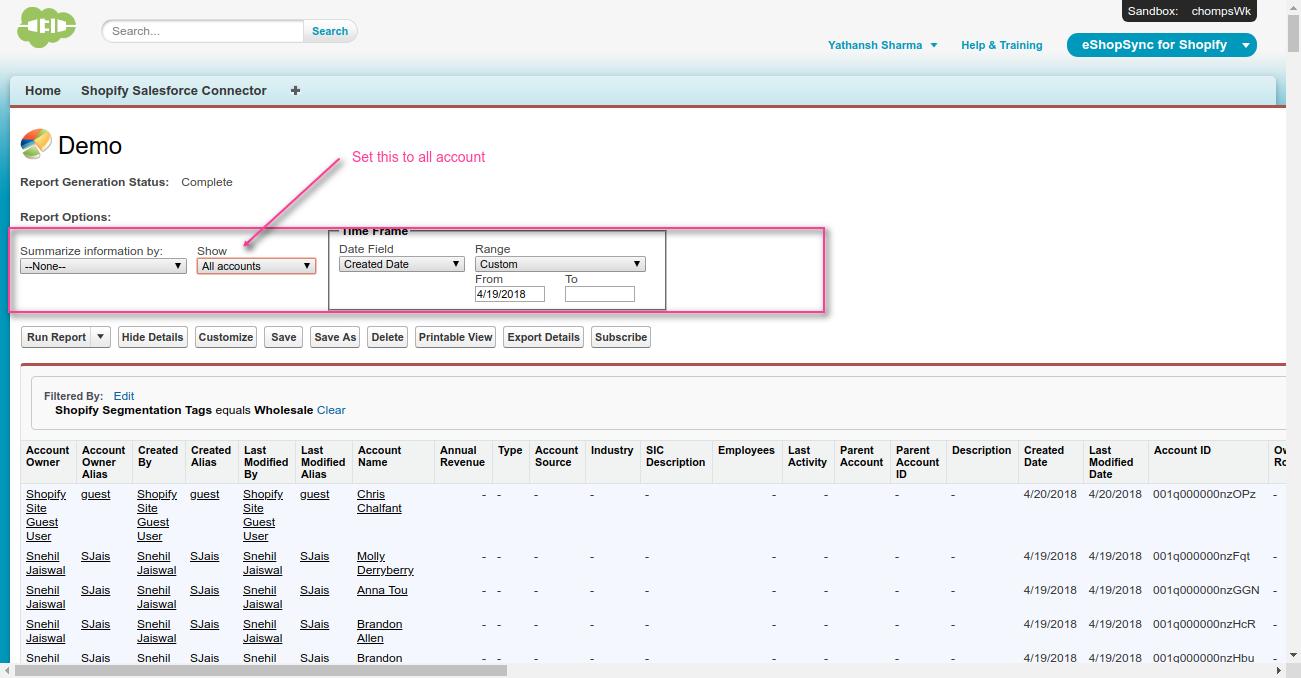The height and width of the screenshot is (678, 1301).
Task: Sort by Industry column header
Action: click(x=612, y=450)
